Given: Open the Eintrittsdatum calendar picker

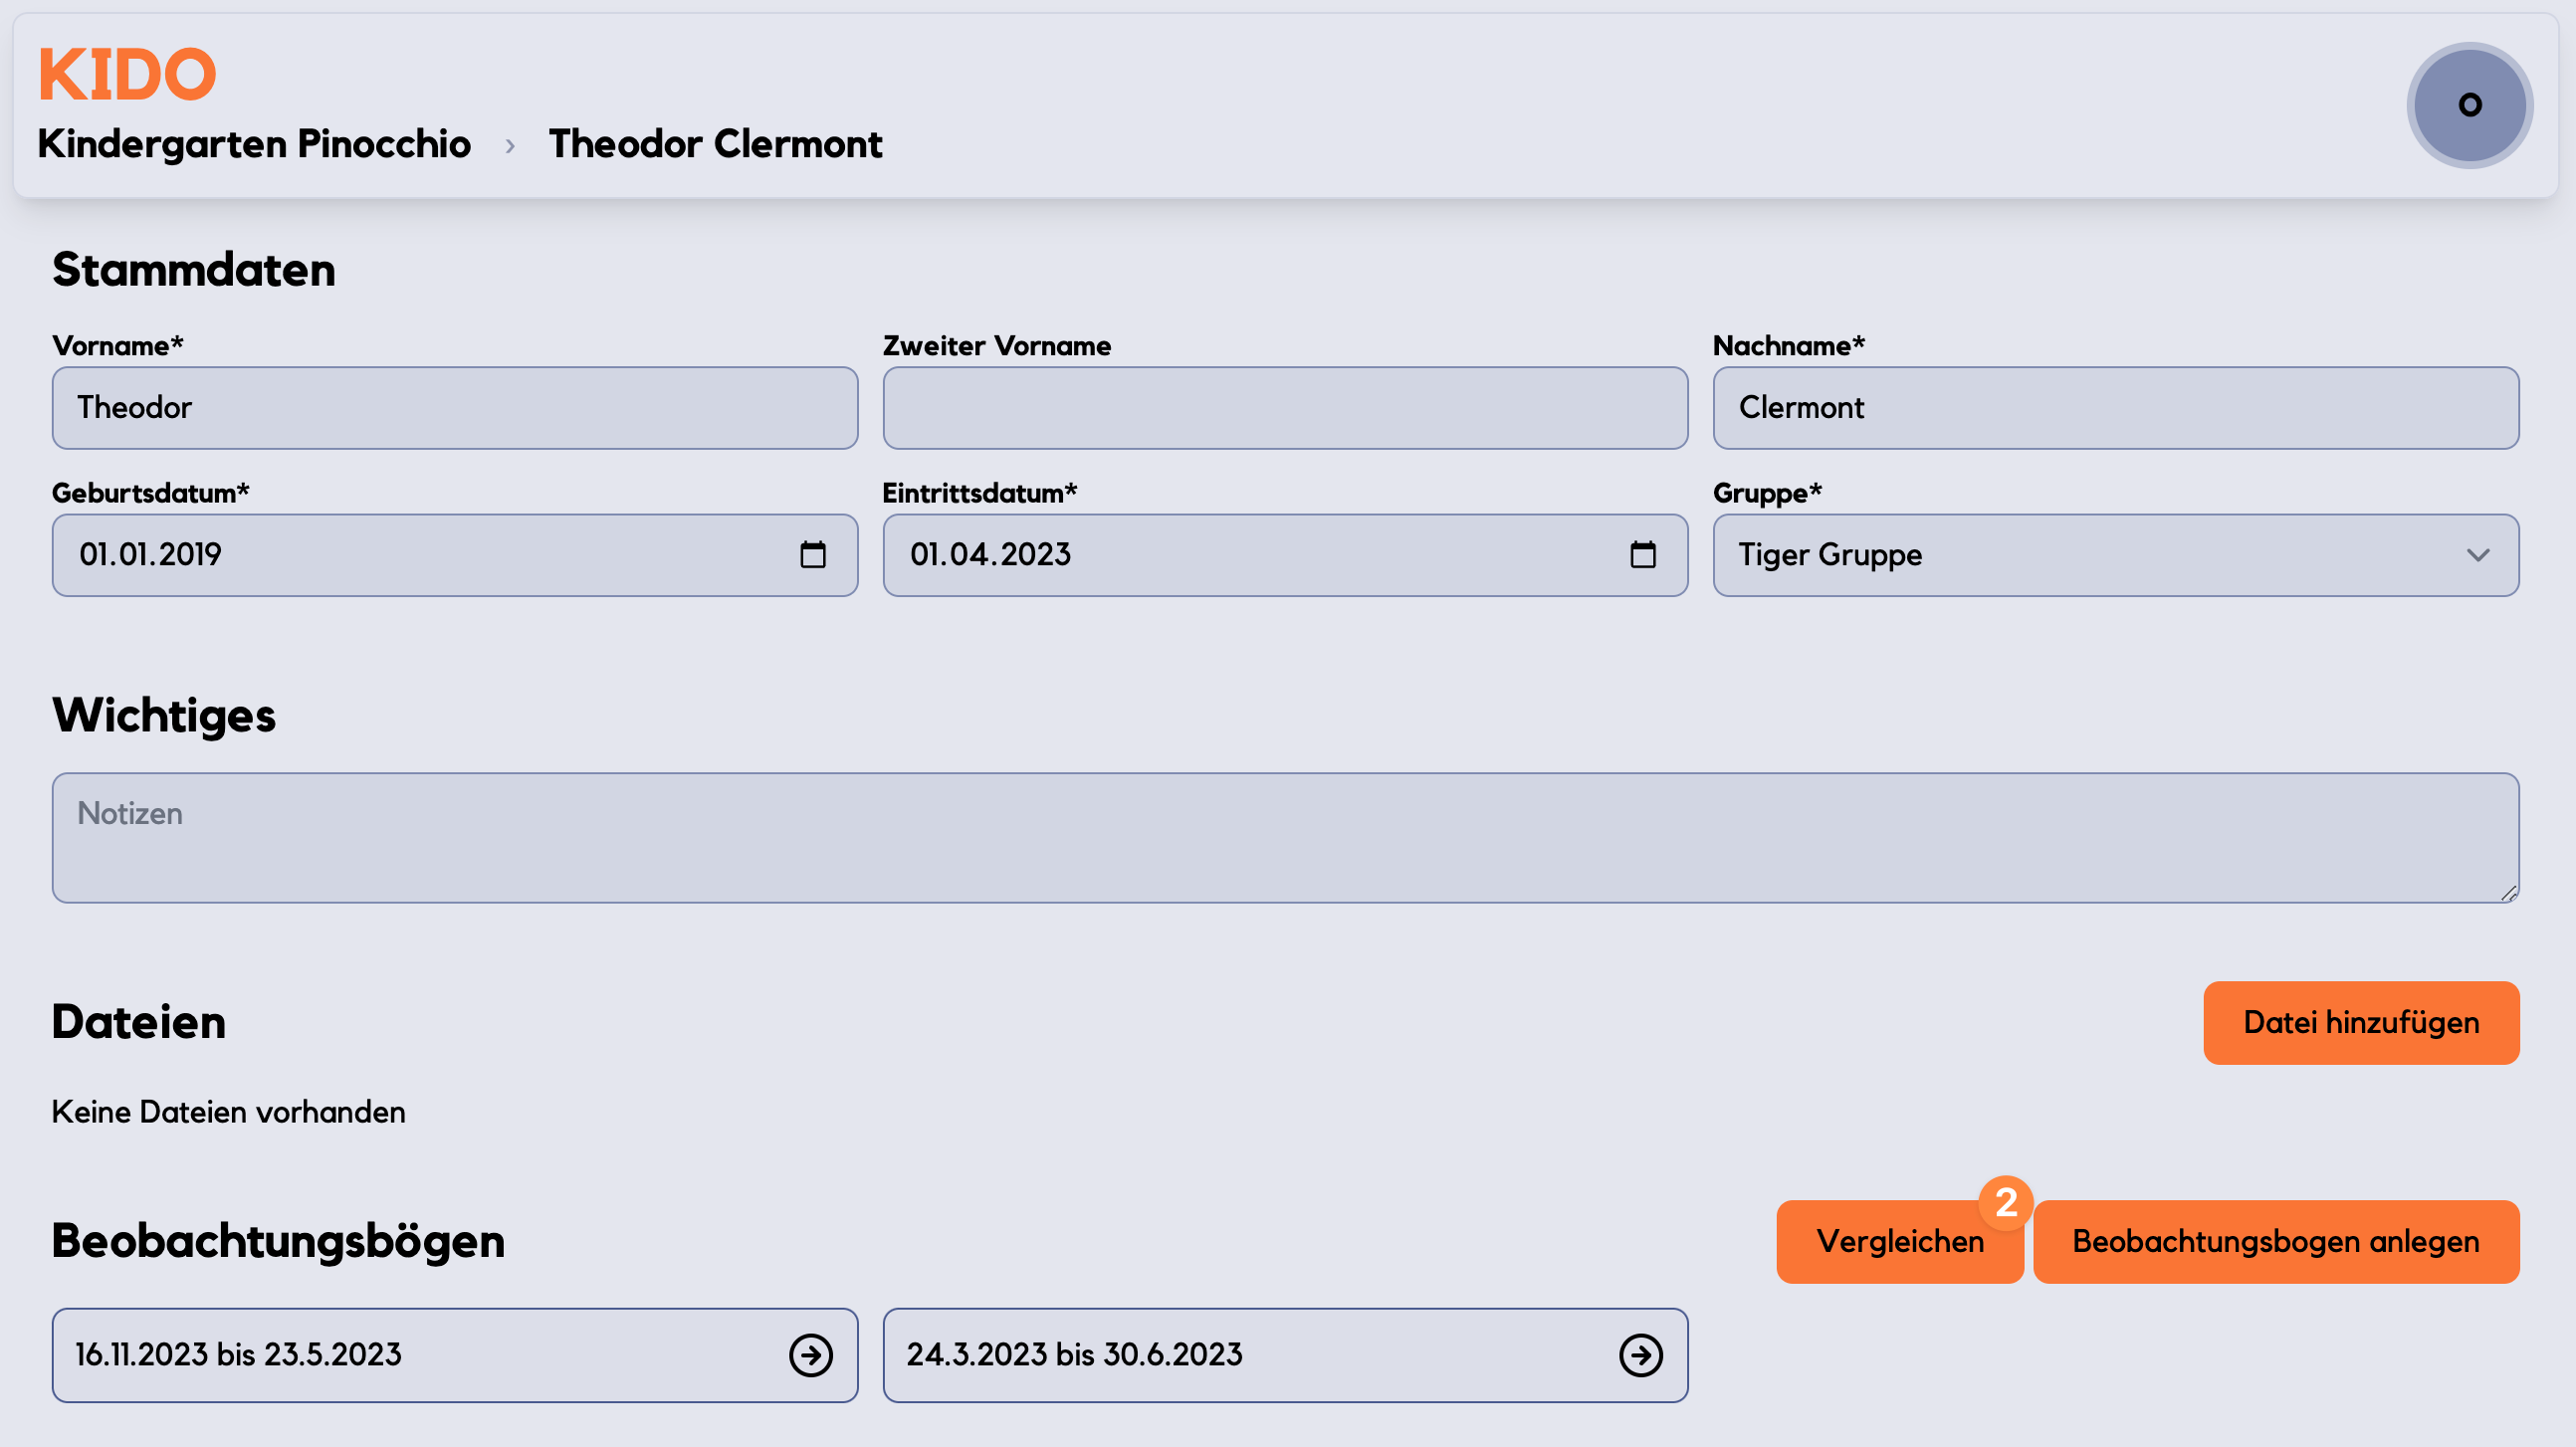Looking at the screenshot, I should [1642, 555].
